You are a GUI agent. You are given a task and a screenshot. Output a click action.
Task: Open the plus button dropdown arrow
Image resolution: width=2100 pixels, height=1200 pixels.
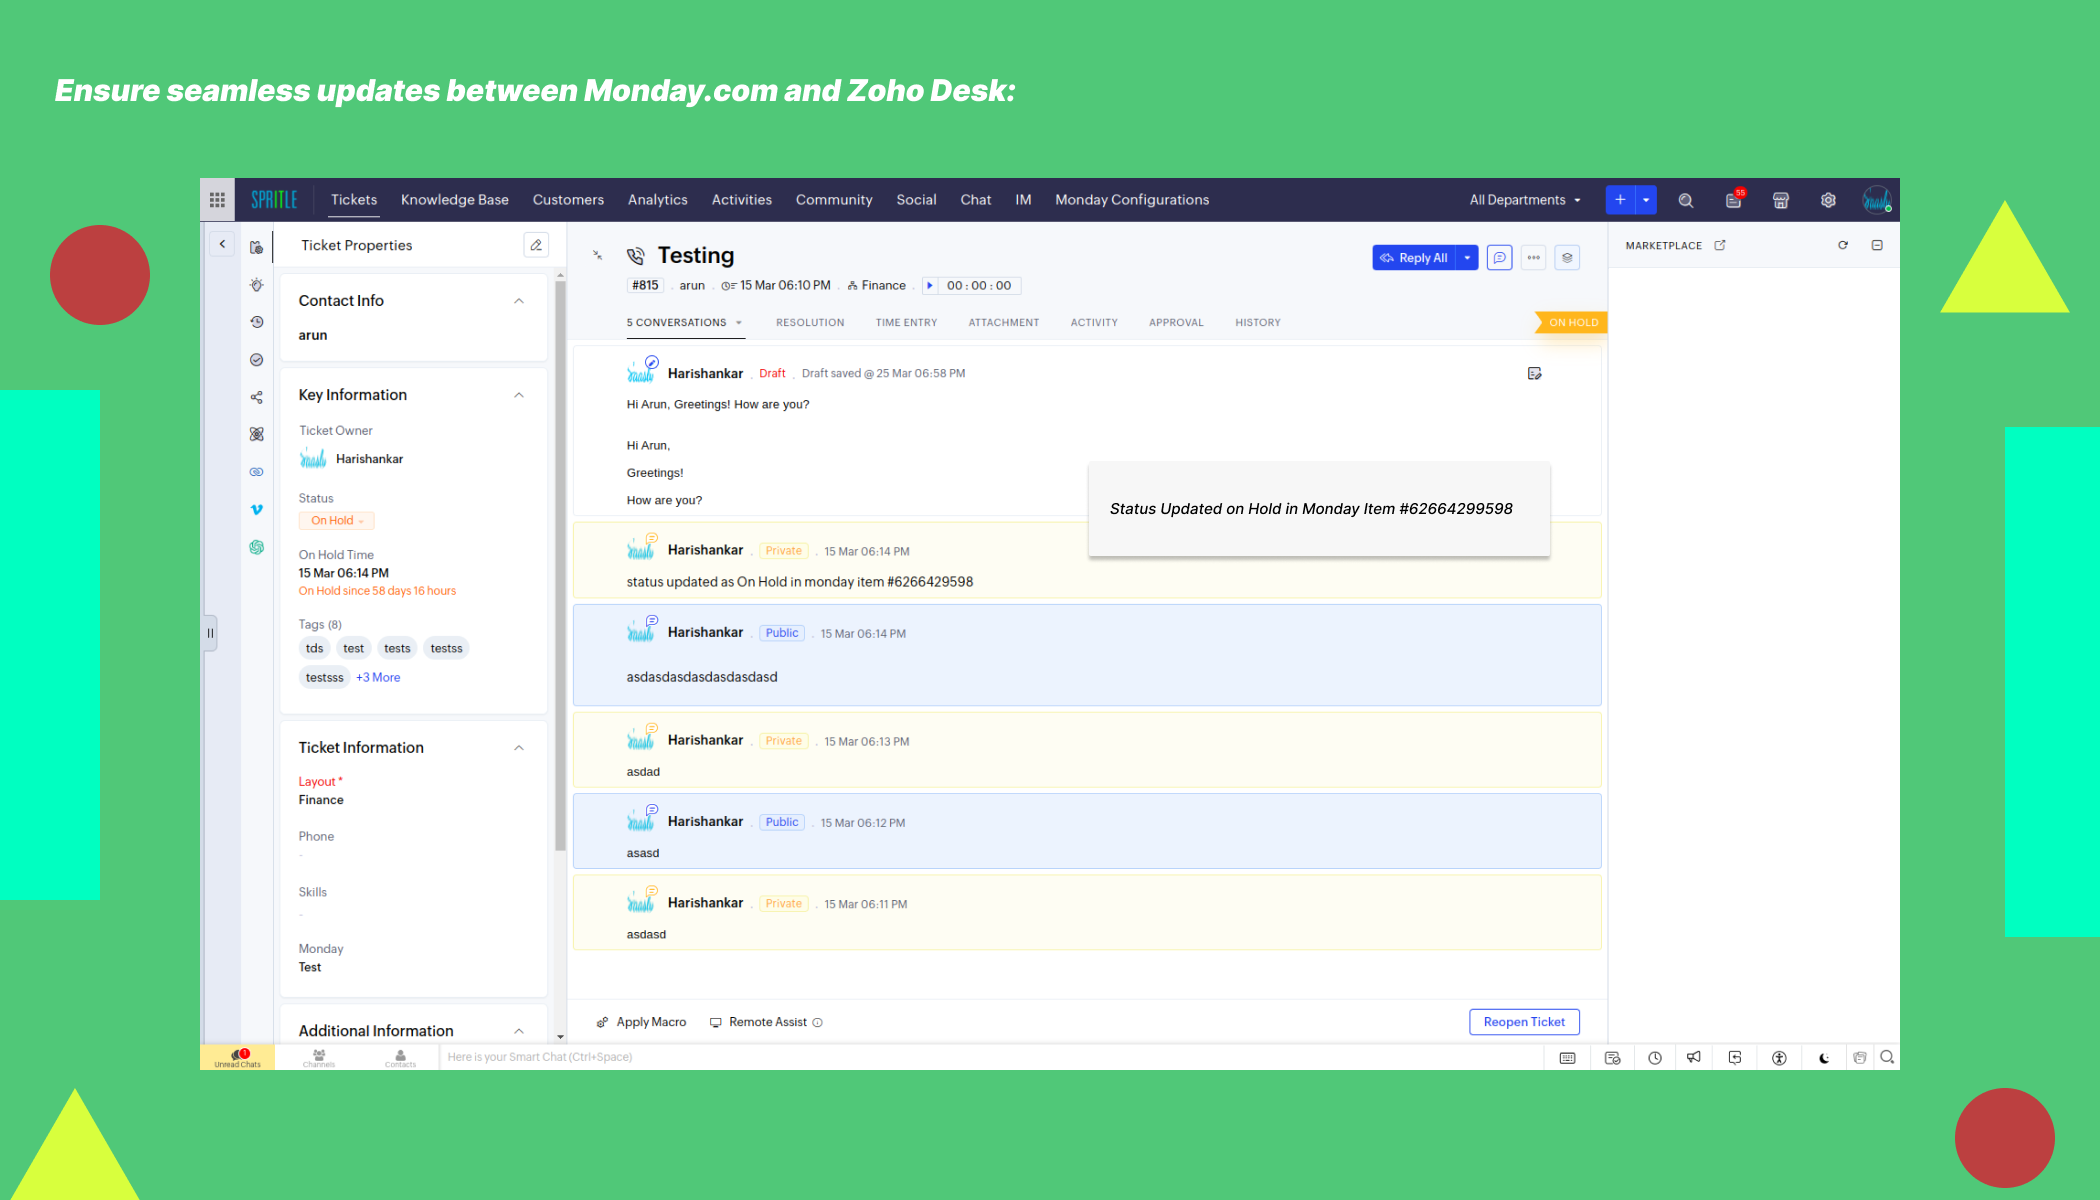(x=1646, y=200)
